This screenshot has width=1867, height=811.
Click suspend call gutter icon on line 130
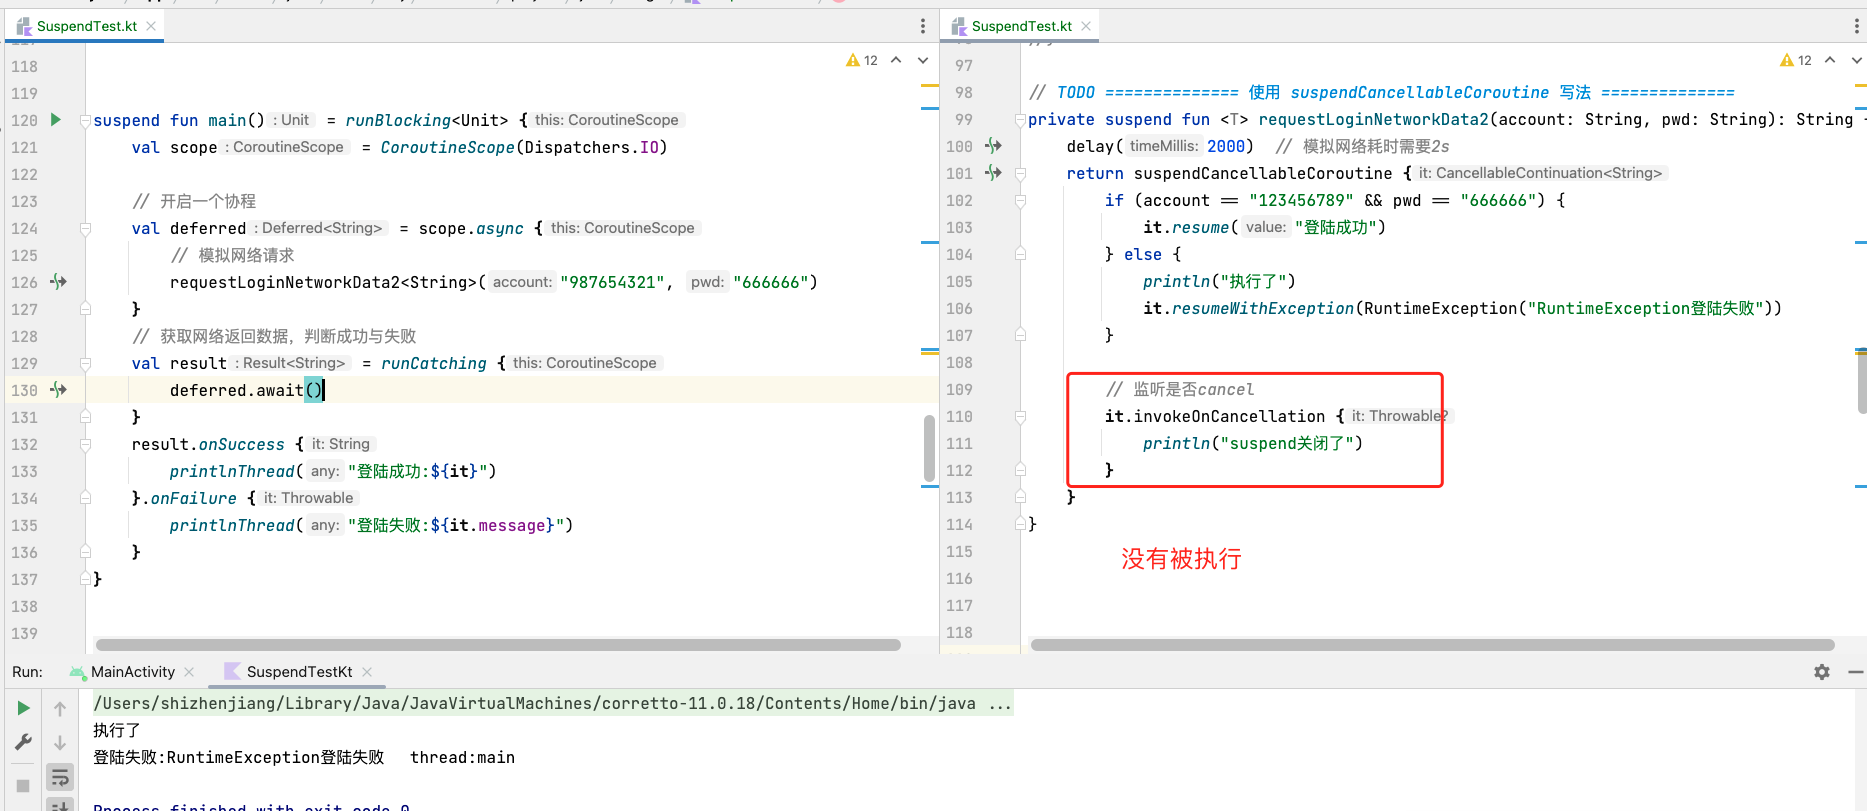[x=59, y=390]
